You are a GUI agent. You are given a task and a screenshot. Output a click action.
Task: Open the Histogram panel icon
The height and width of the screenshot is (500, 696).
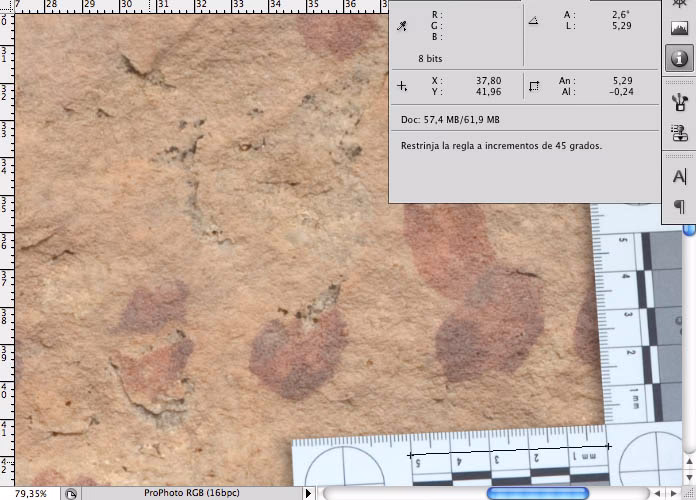pyautogui.click(x=679, y=28)
